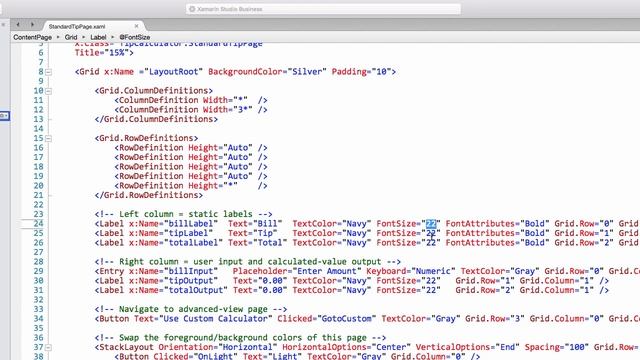Click "totalOutput" name on line 31
This screenshot has width=640, height=360.
click(196, 290)
